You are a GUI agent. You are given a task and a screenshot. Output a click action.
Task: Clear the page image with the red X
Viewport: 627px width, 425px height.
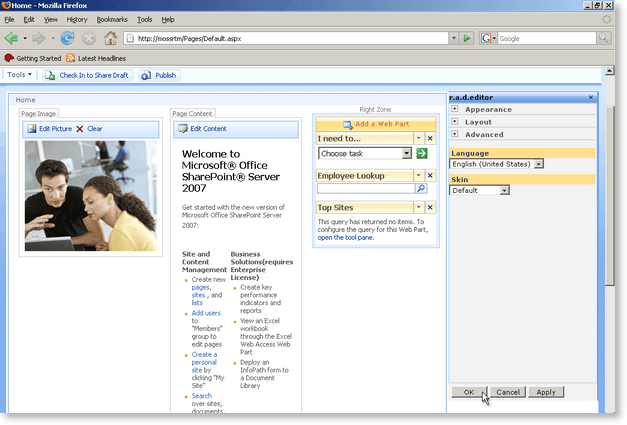coord(80,129)
